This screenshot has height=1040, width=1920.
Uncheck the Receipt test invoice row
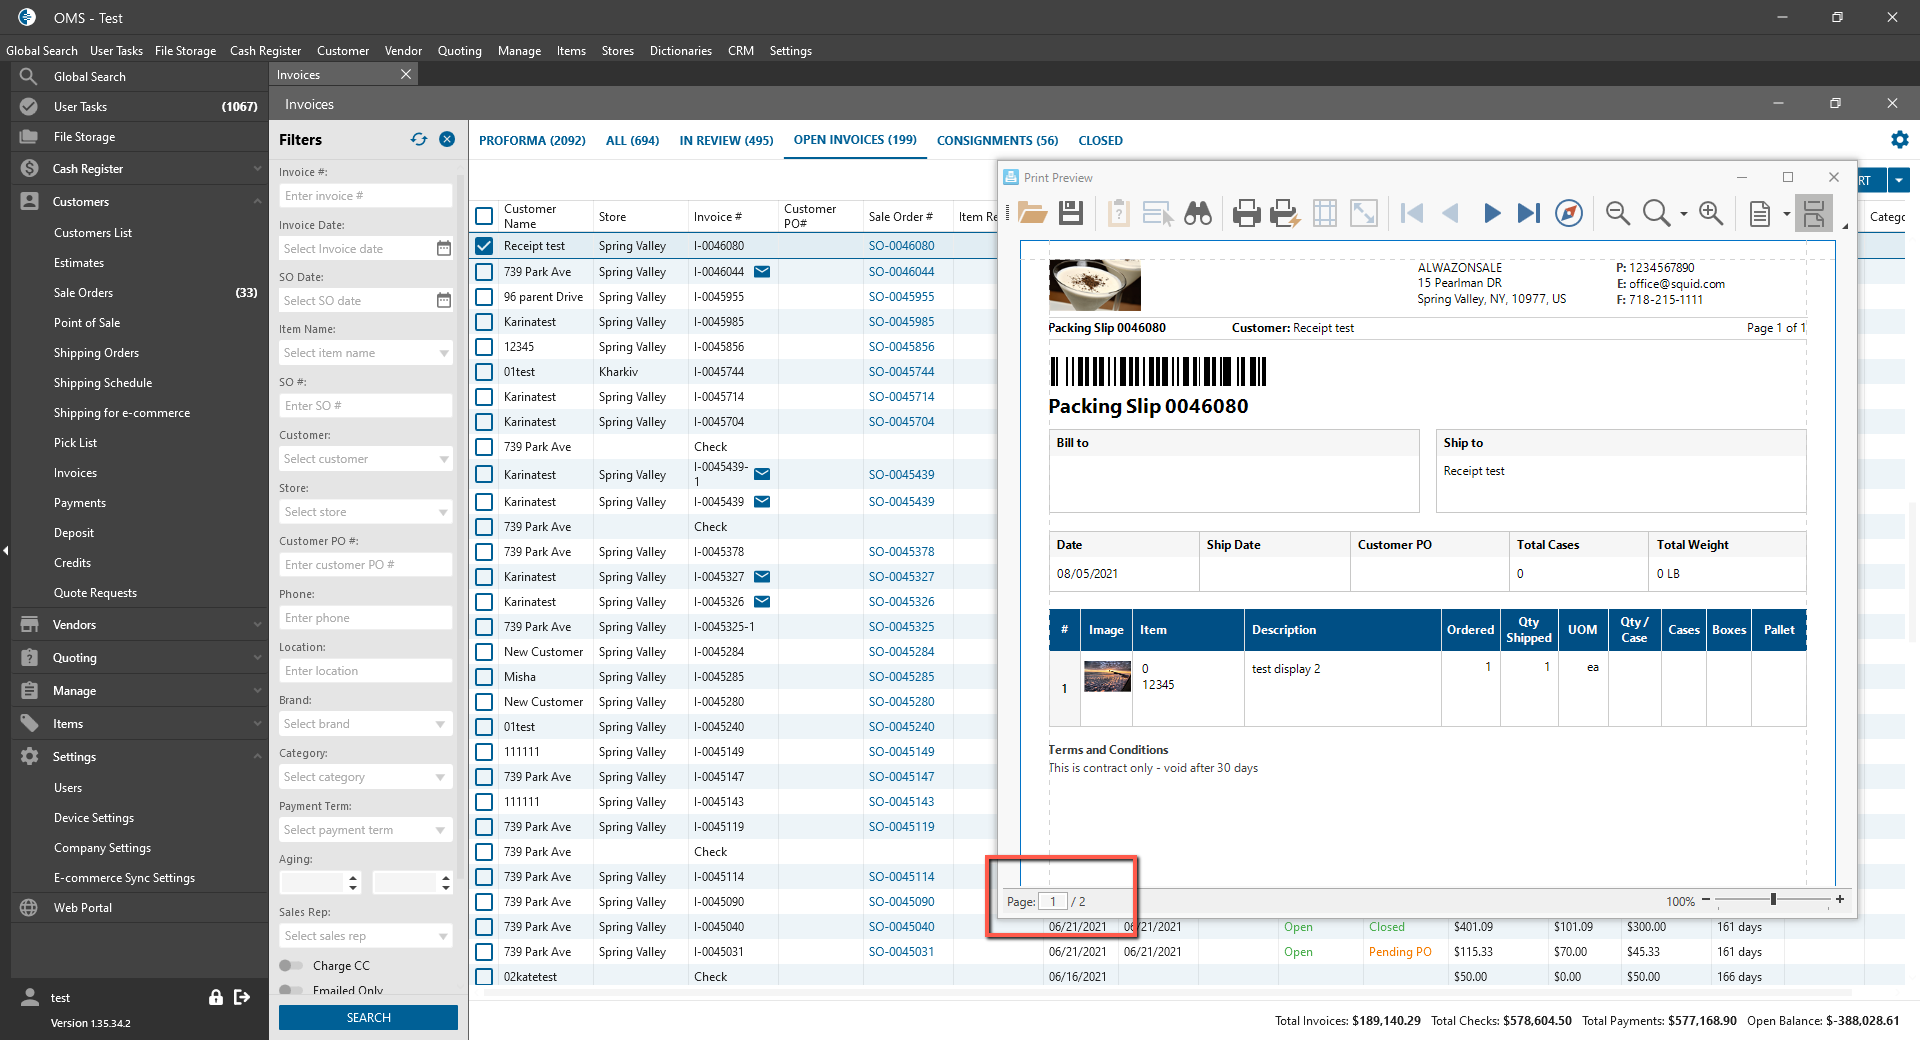tap(484, 246)
